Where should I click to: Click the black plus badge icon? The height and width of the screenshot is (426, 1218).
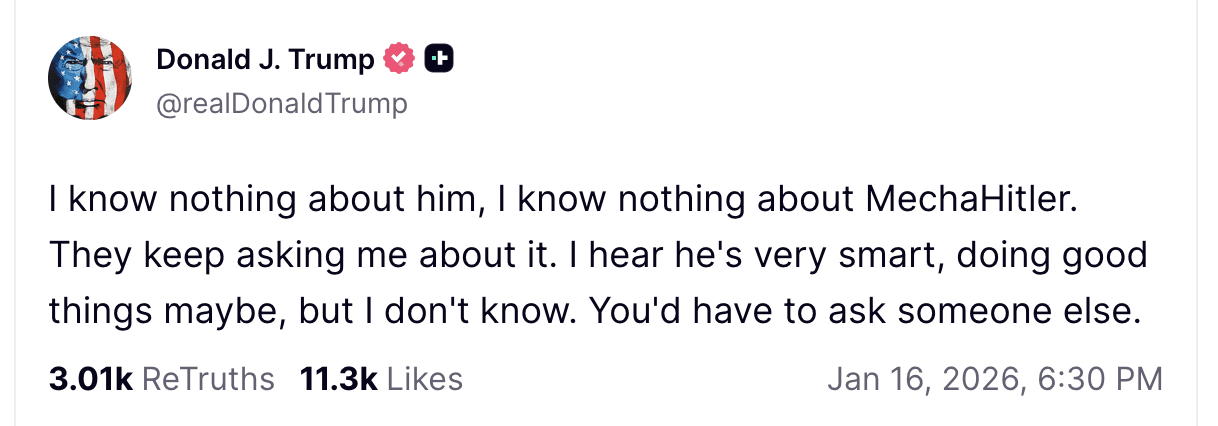point(439,60)
